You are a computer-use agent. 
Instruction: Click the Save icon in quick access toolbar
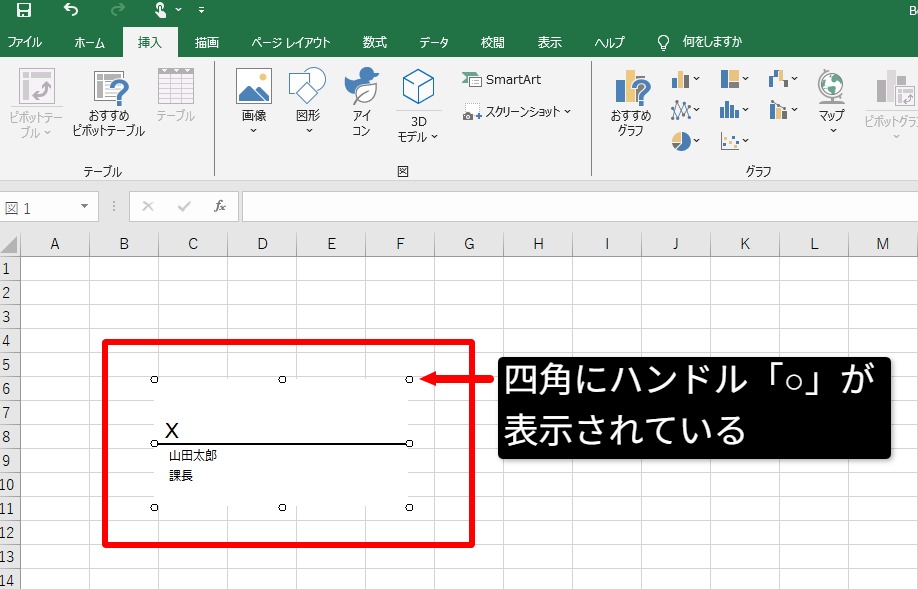(x=23, y=10)
